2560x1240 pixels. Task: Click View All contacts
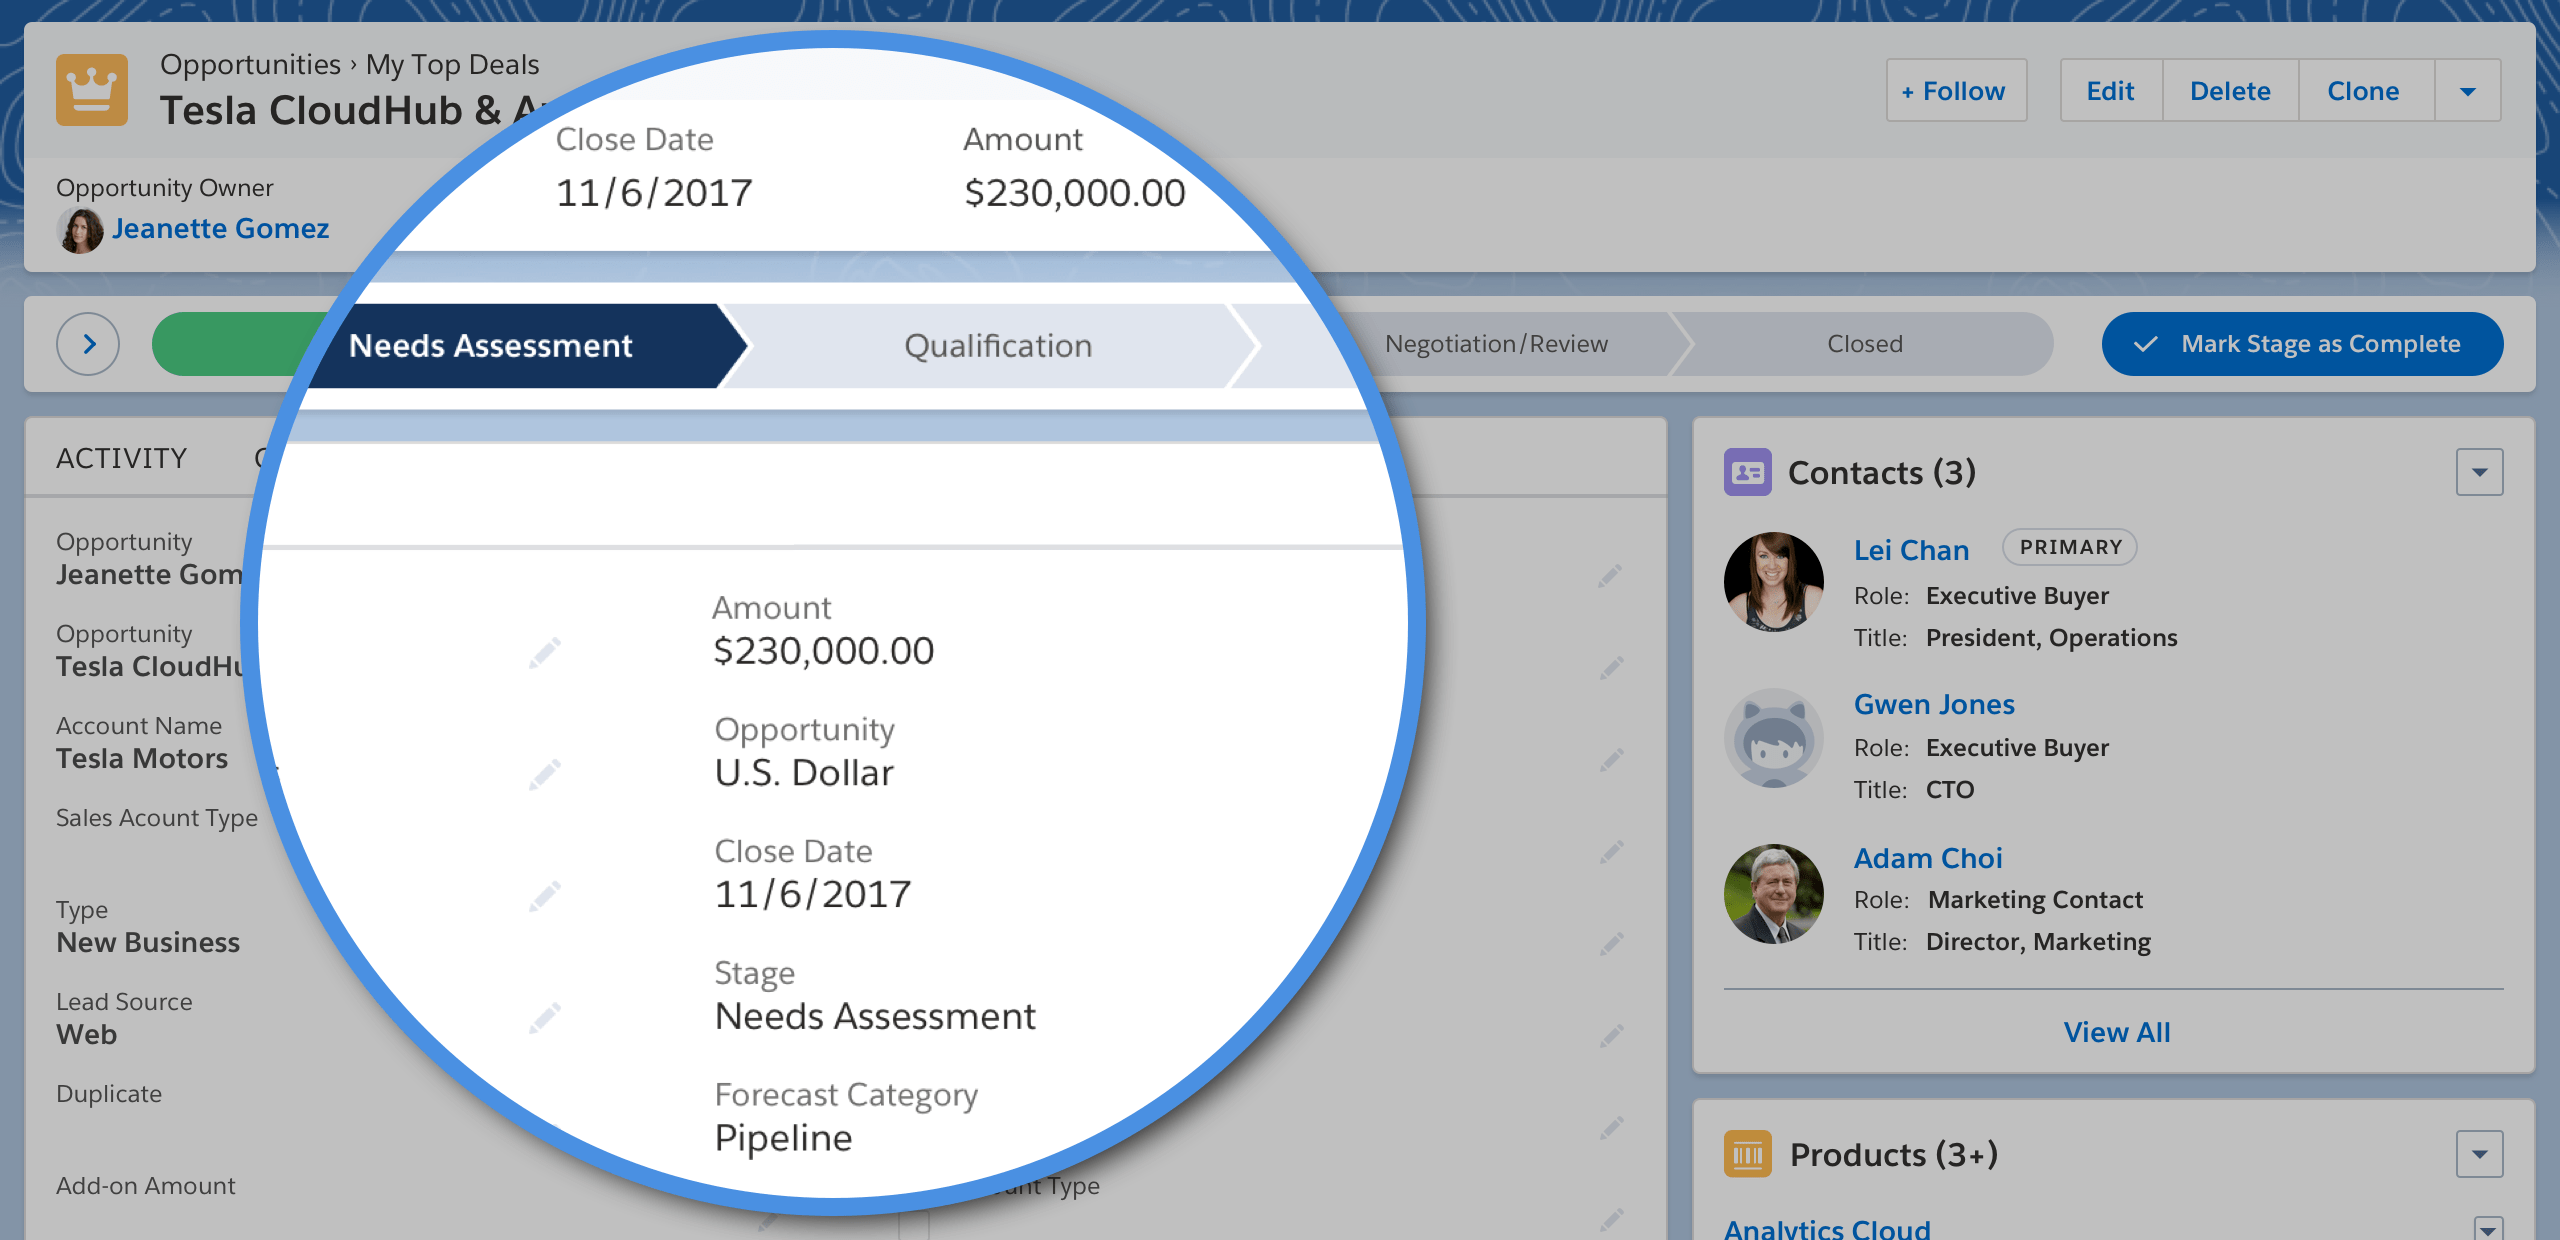point(2117,1032)
